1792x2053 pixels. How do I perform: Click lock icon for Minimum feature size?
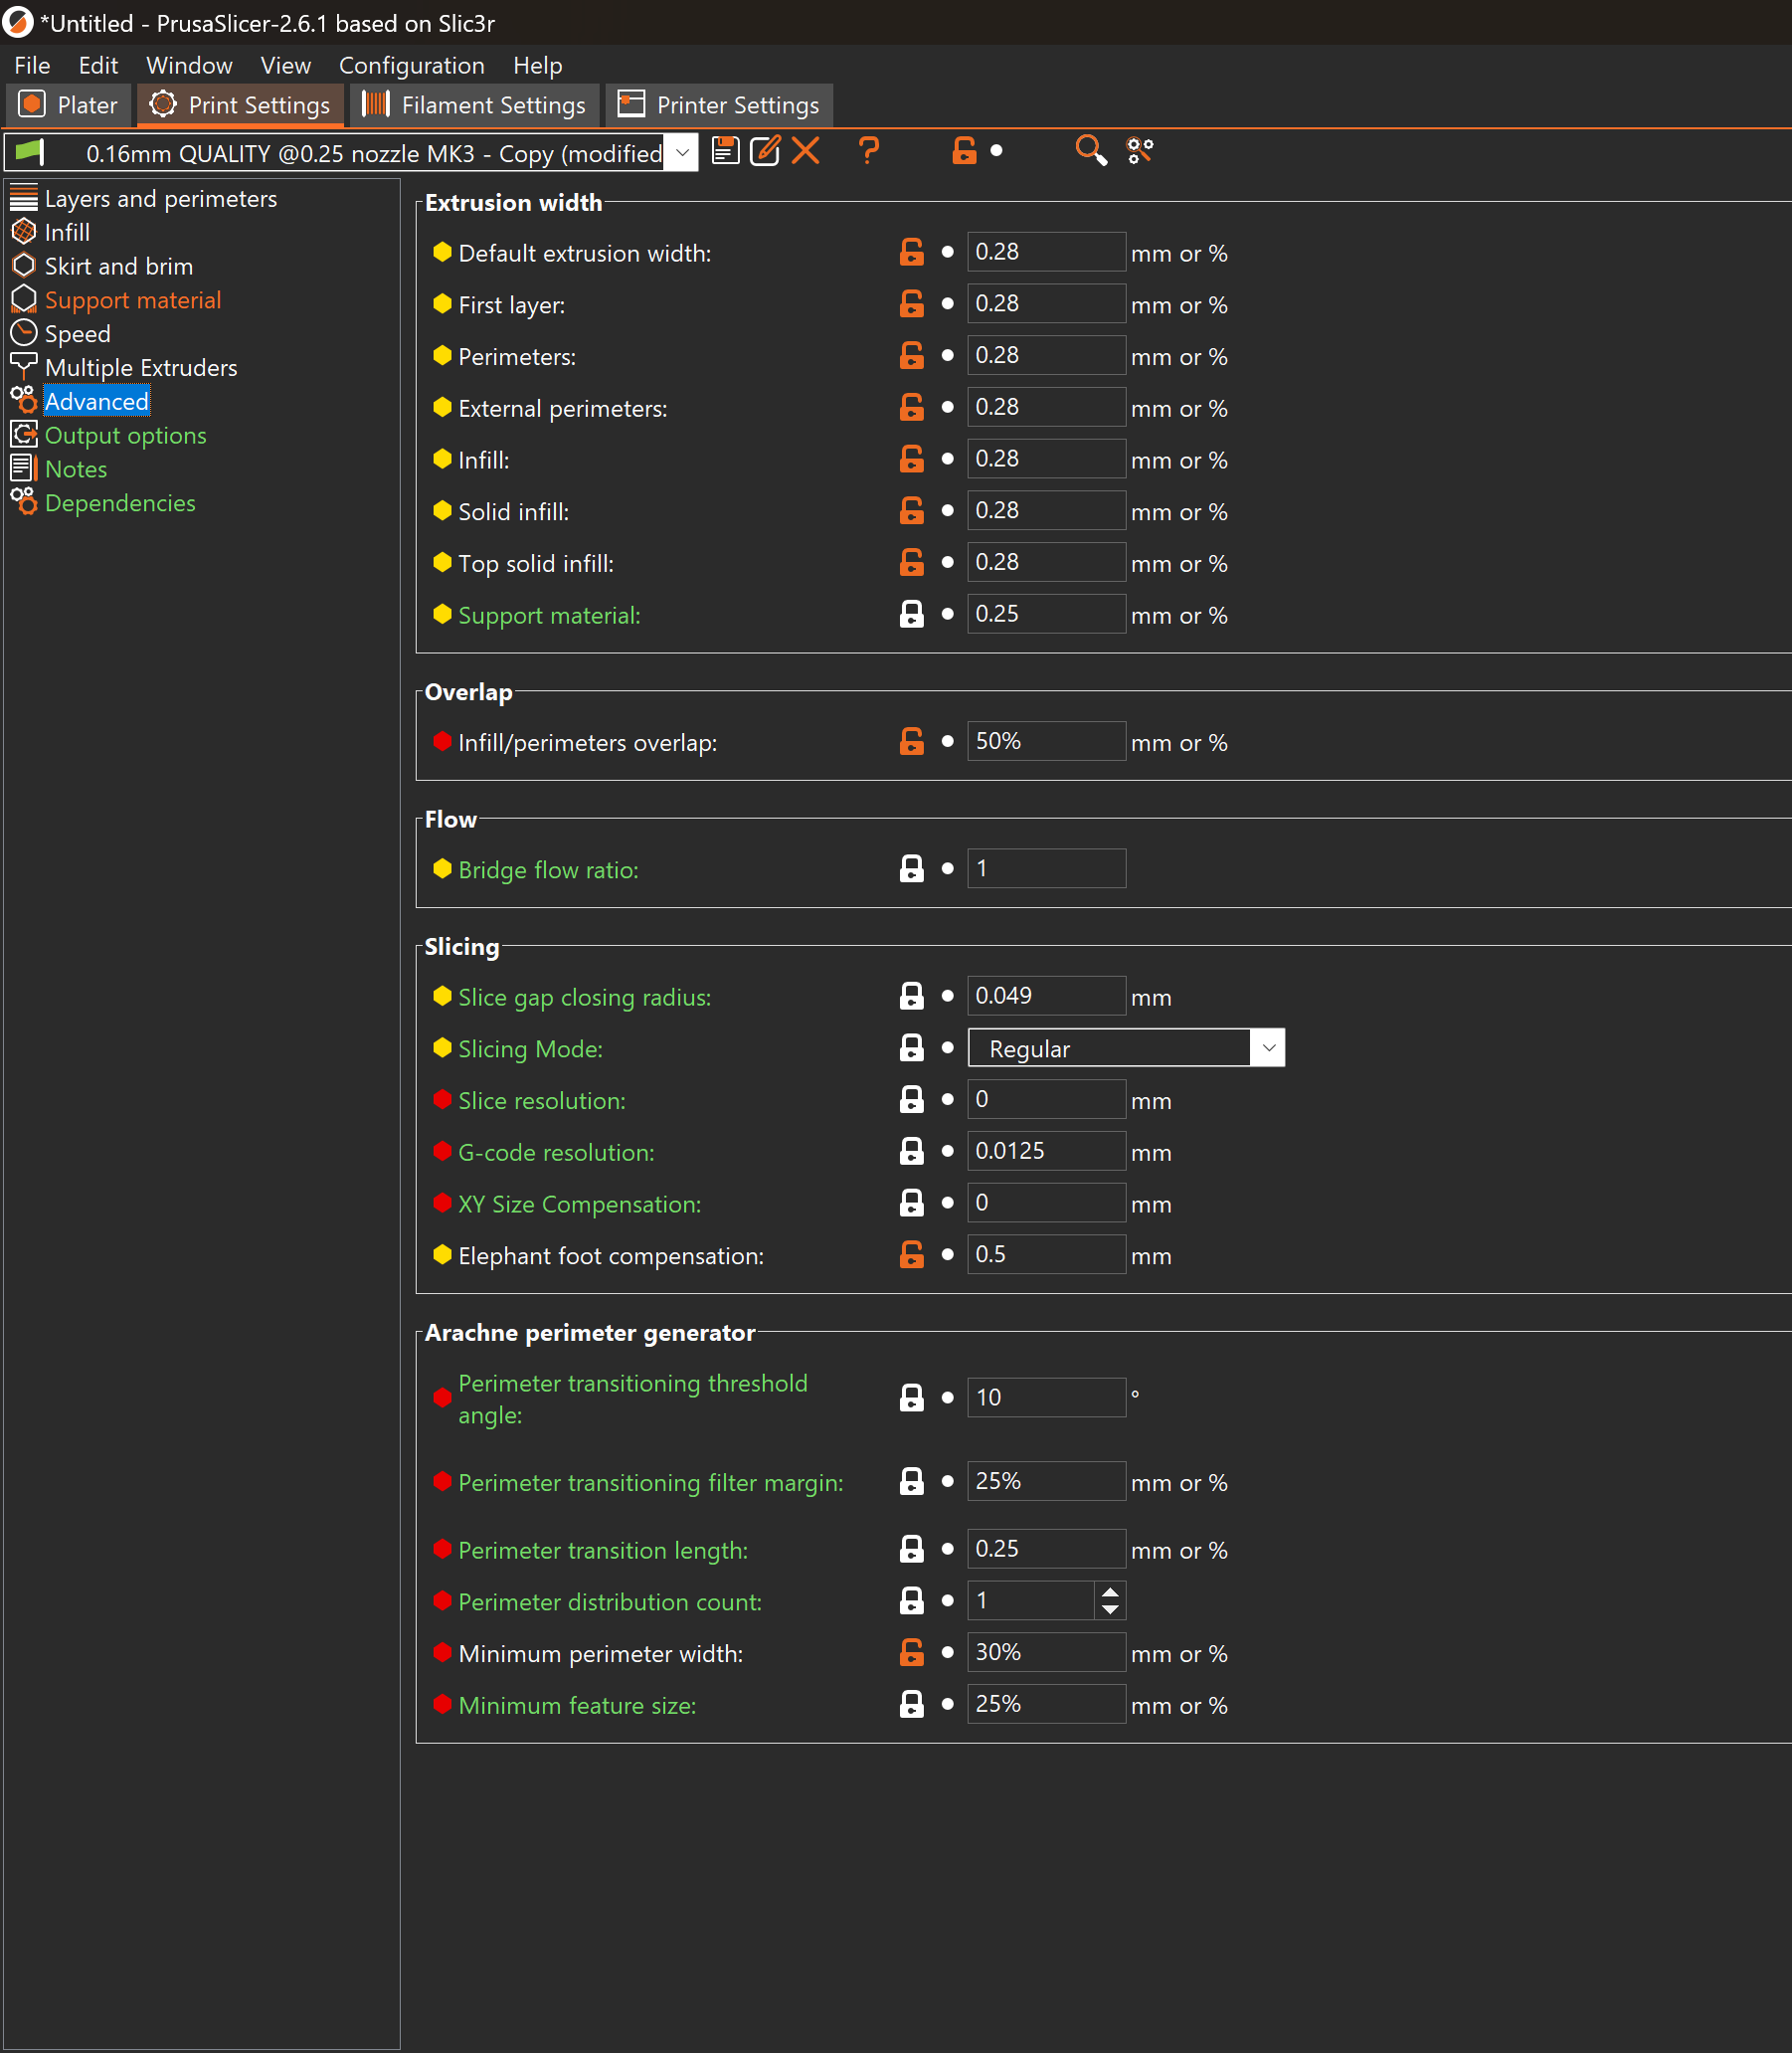coord(911,1705)
